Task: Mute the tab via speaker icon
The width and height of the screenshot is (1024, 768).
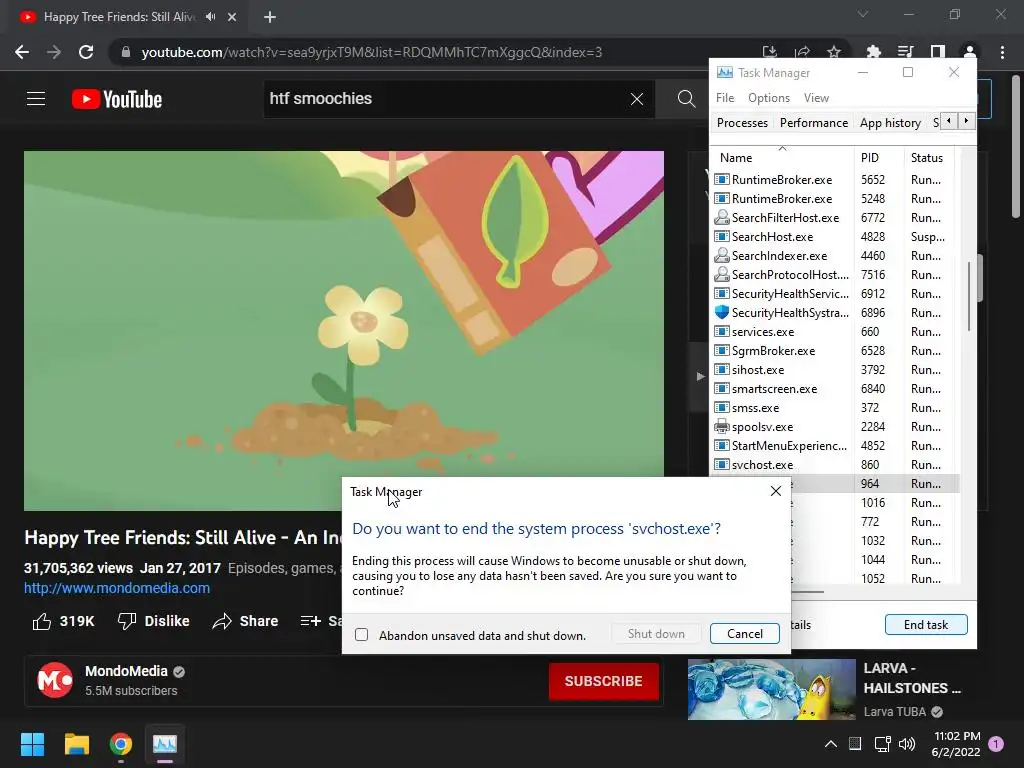Action: point(210,17)
